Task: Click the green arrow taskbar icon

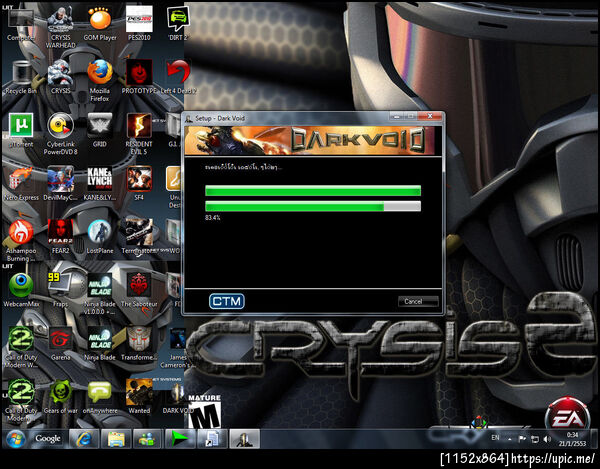Action: coord(180,438)
